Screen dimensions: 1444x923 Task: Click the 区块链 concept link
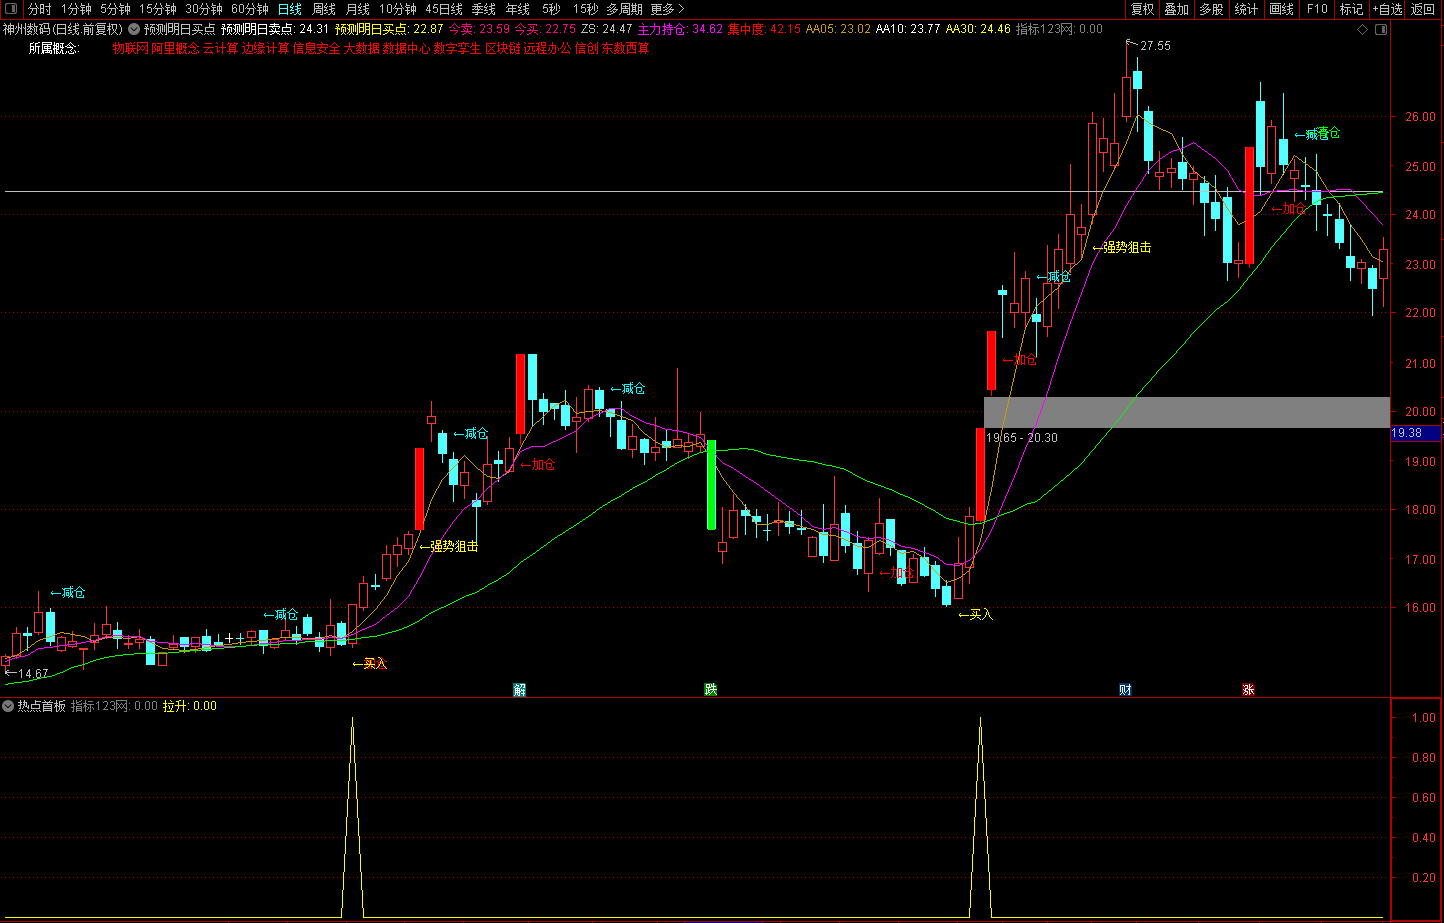point(503,48)
